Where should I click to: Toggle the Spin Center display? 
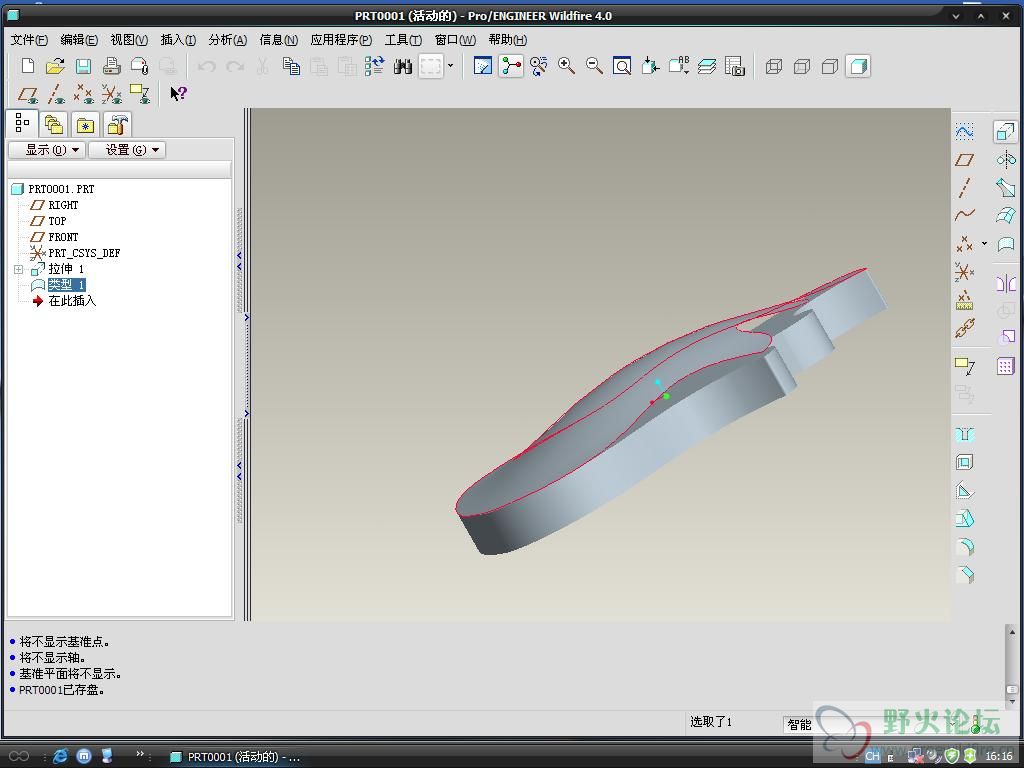511,66
